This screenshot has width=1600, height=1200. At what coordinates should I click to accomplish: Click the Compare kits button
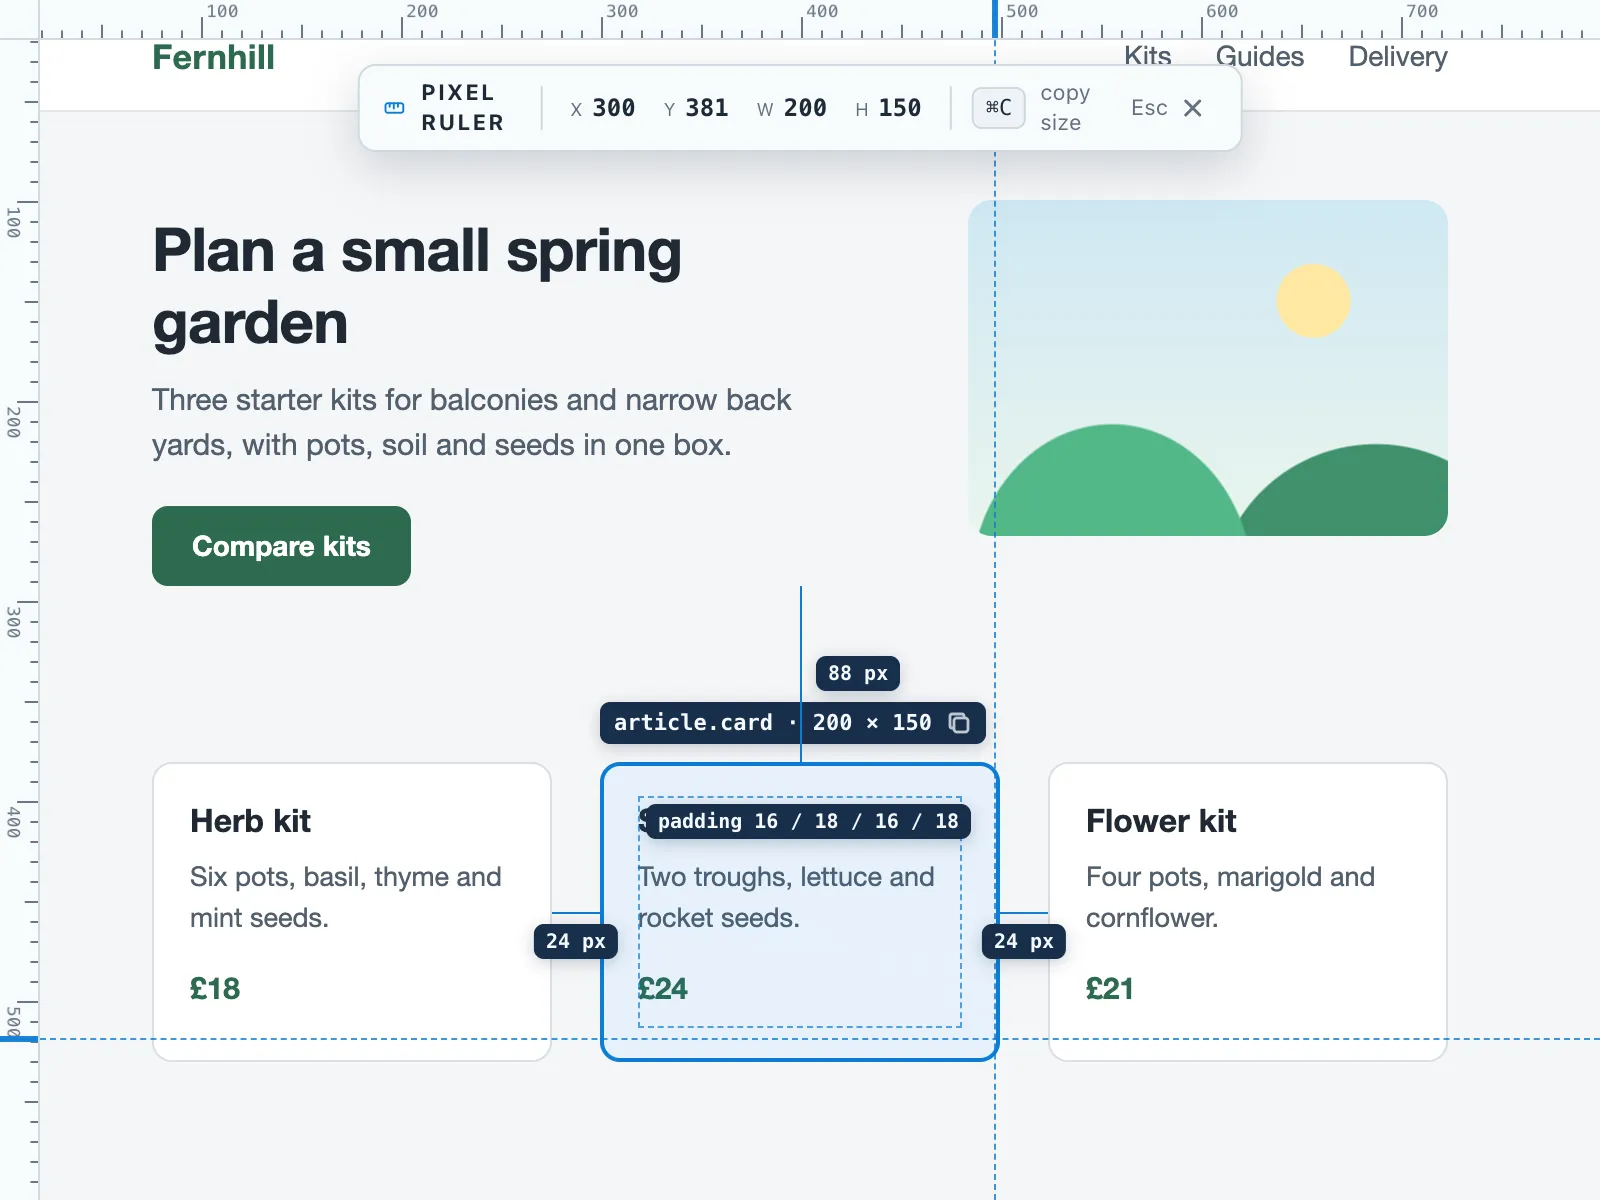[x=281, y=546]
